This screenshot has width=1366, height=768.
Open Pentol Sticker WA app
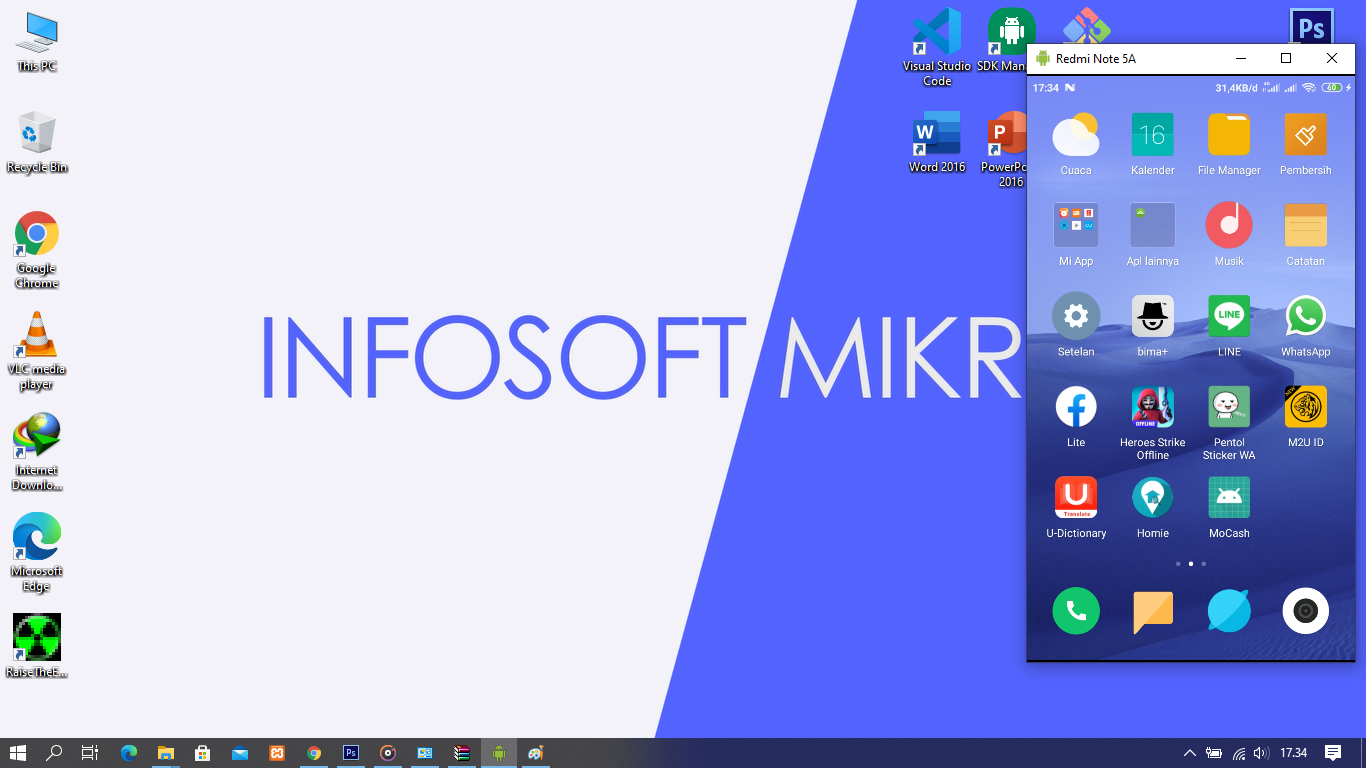click(1229, 407)
